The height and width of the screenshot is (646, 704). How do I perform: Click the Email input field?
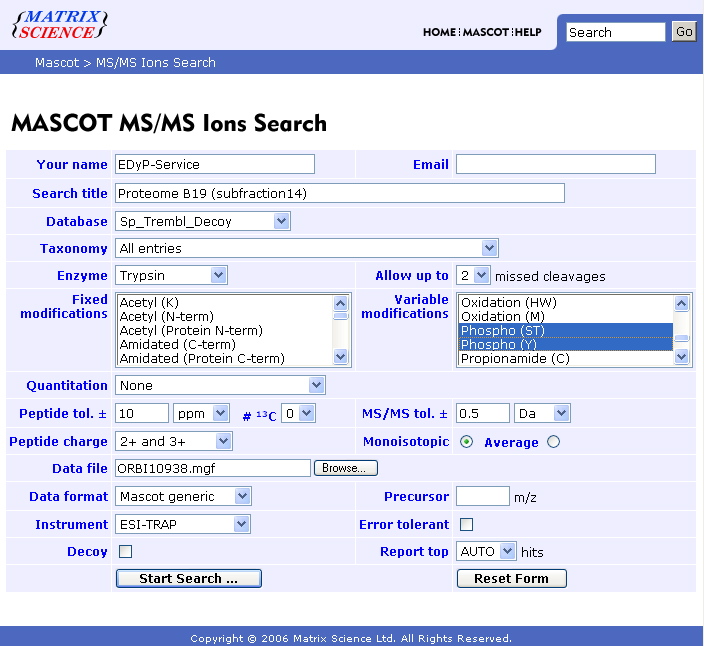pos(555,164)
